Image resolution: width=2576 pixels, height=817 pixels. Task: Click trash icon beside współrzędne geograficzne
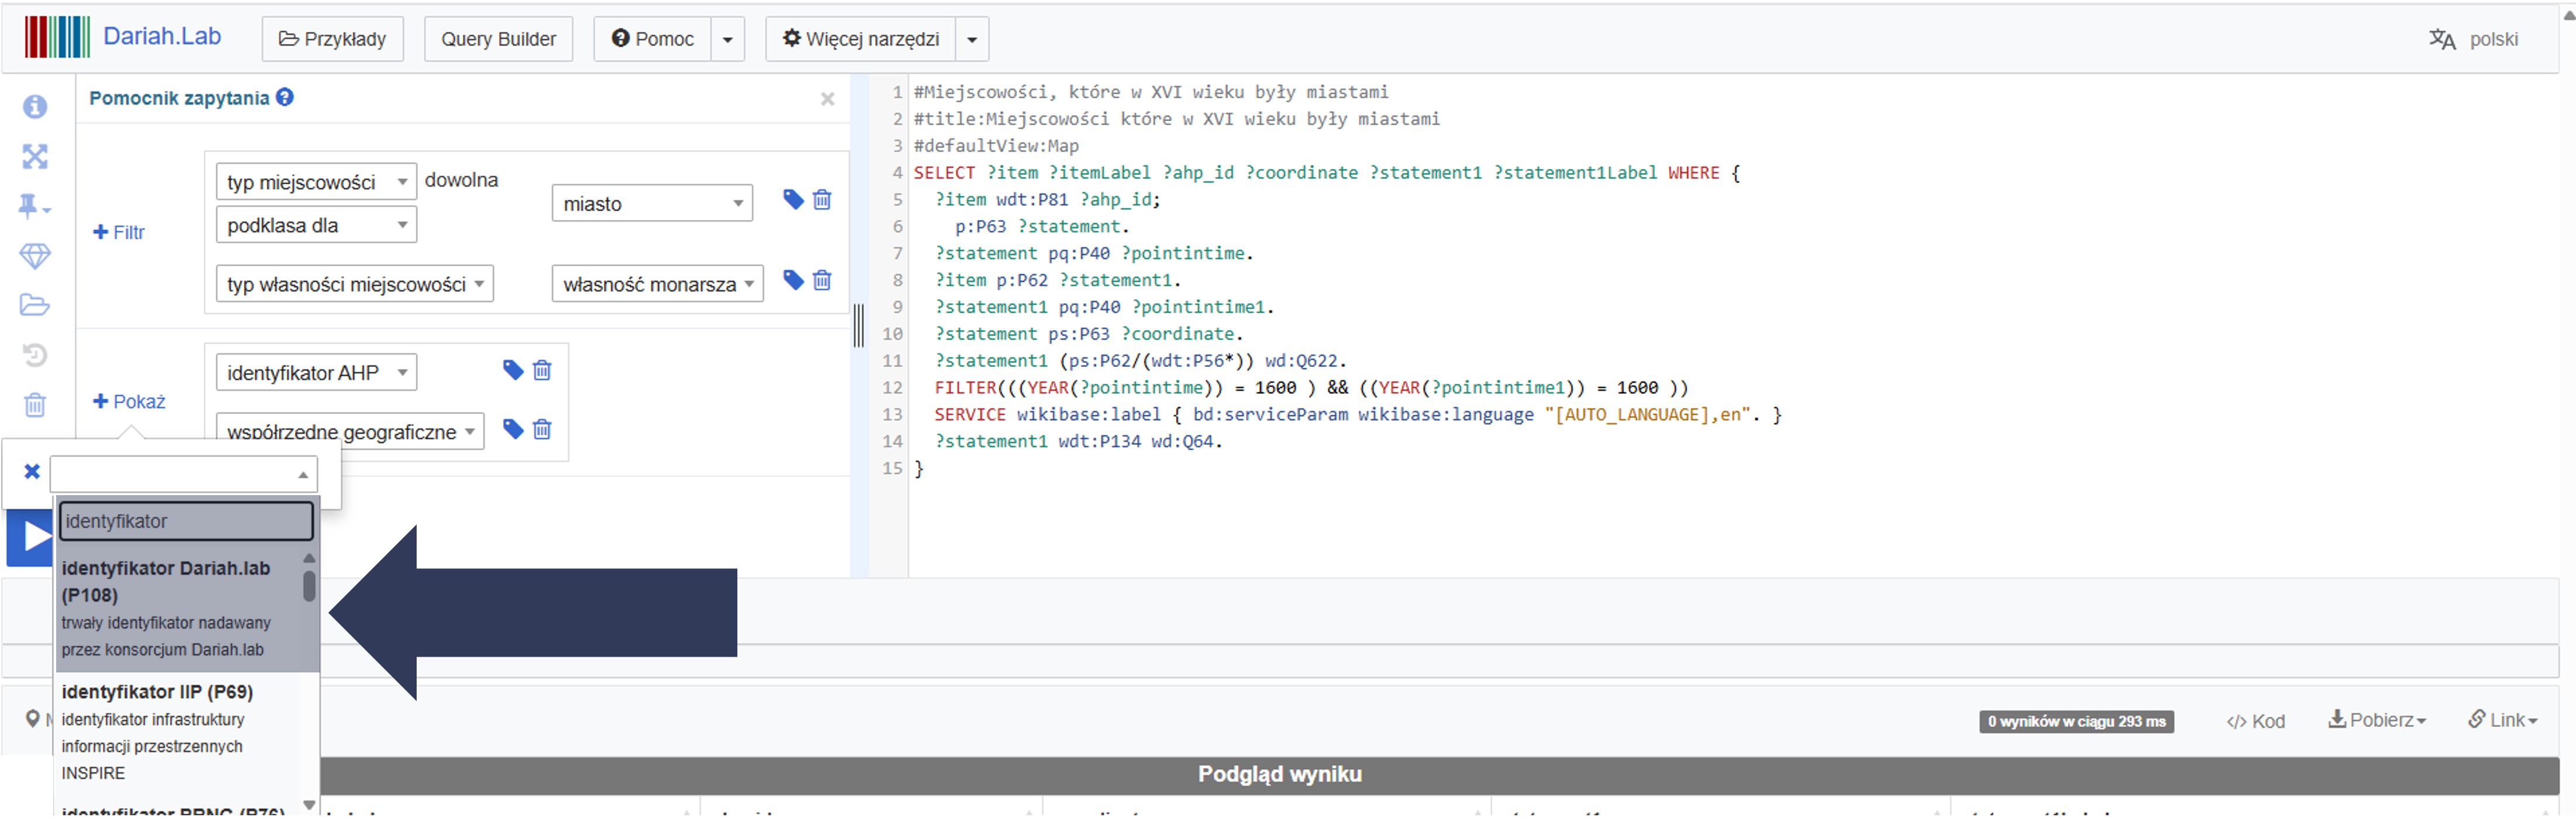pyautogui.click(x=542, y=430)
